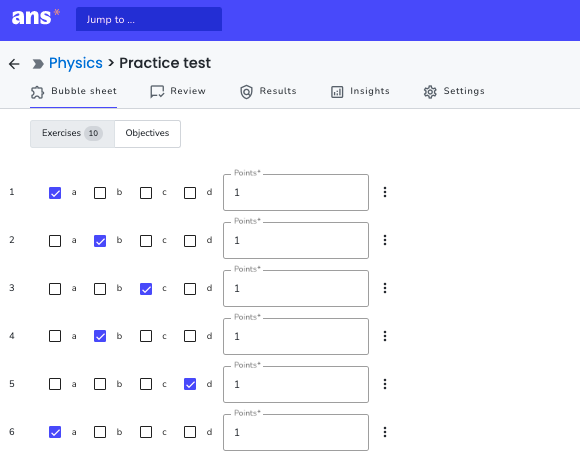This screenshot has width=580, height=457.
Task: Open the three-dot menu for exercise 1
Action: (x=385, y=192)
